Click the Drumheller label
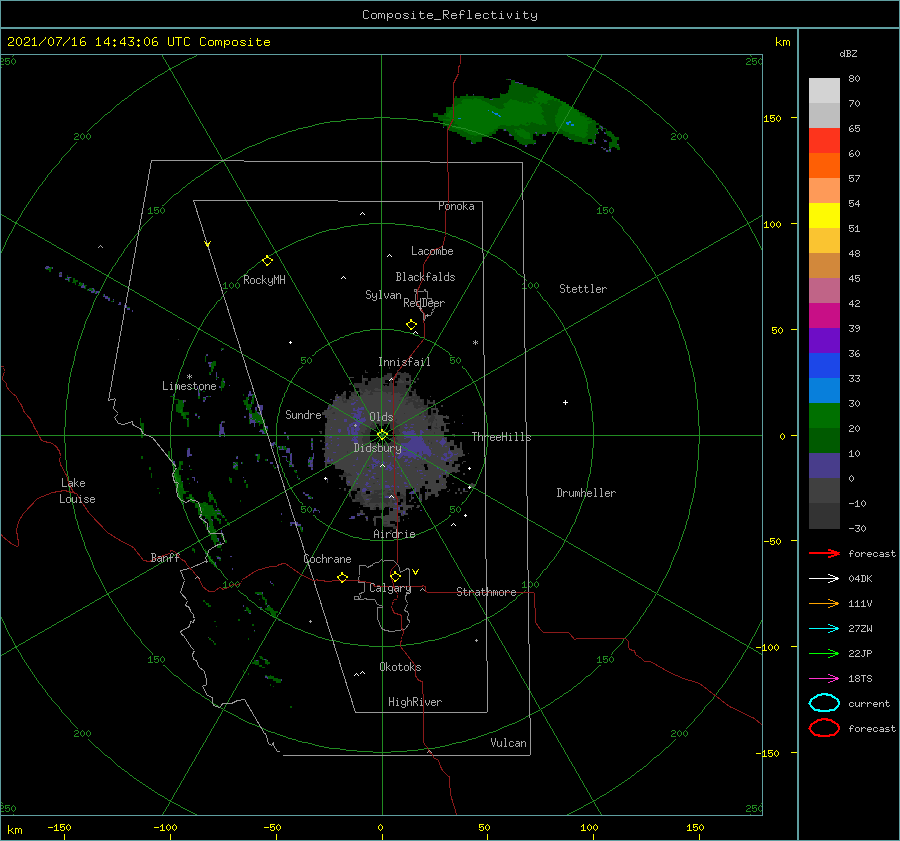Screen dimensions: 900x841 point(586,493)
